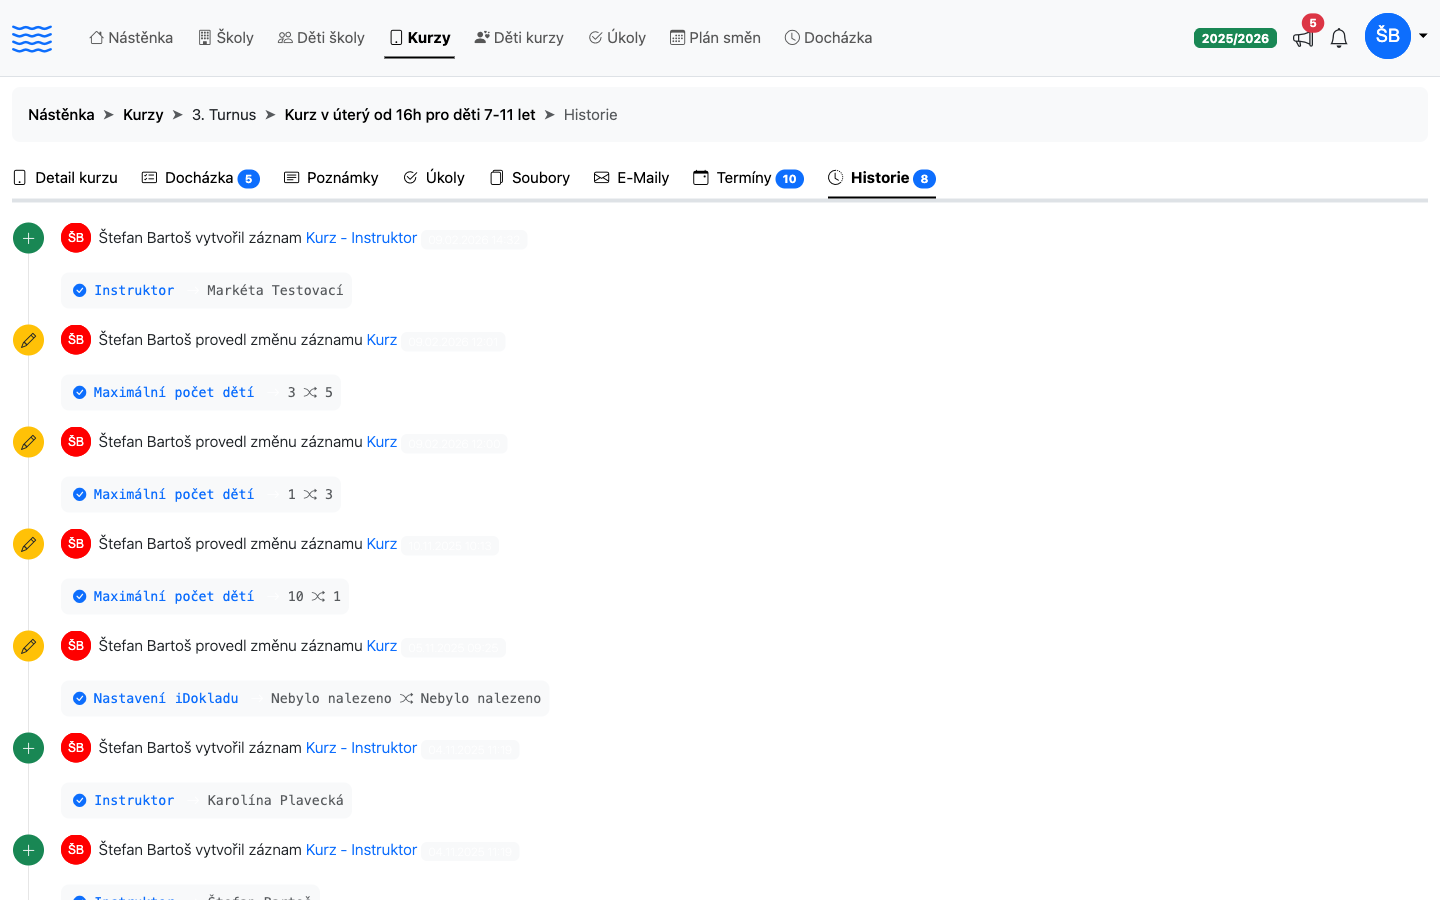The image size is (1440, 900).
Task: Select the 2025/2026 school year badge
Action: coord(1235,38)
